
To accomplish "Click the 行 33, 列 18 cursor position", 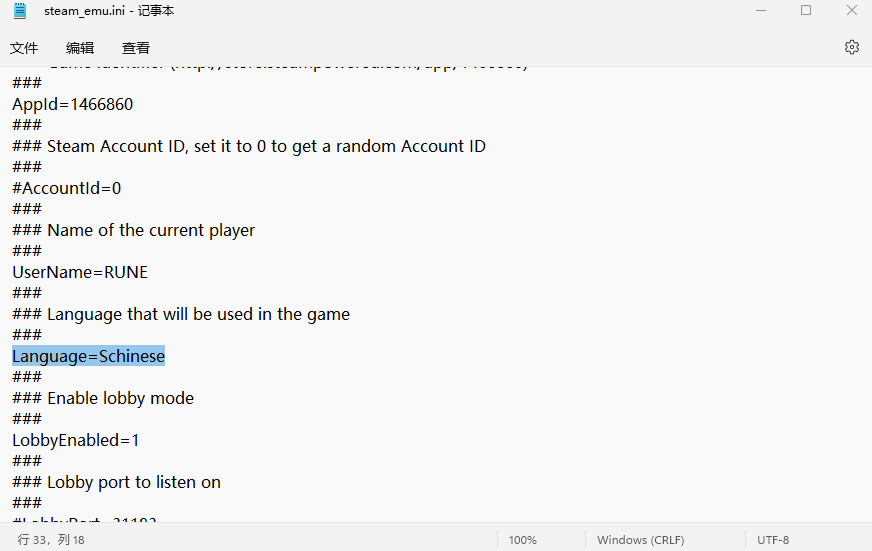I will pyautogui.click(x=51, y=540).
